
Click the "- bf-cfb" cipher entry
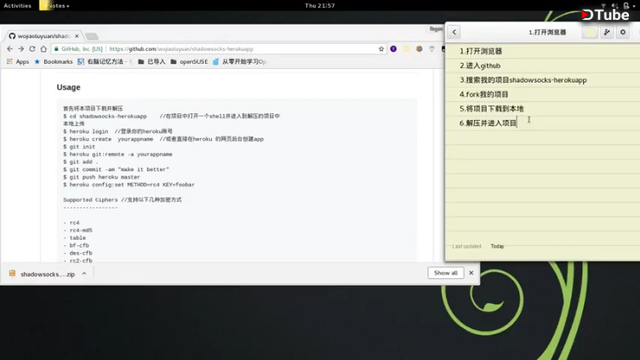click(x=76, y=245)
